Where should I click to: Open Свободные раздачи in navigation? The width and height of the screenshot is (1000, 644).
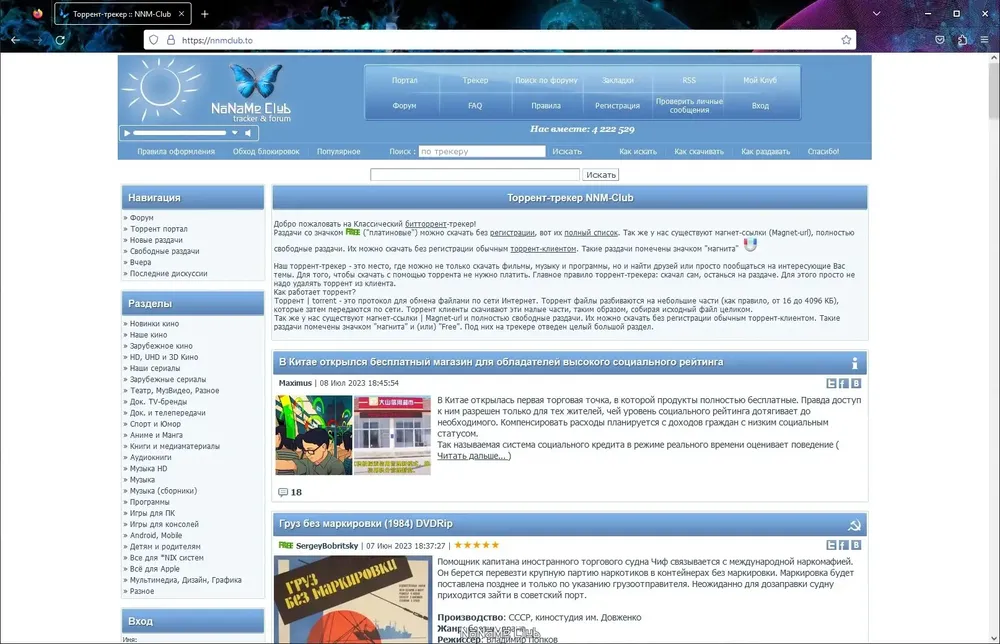click(x=165, y=251)
